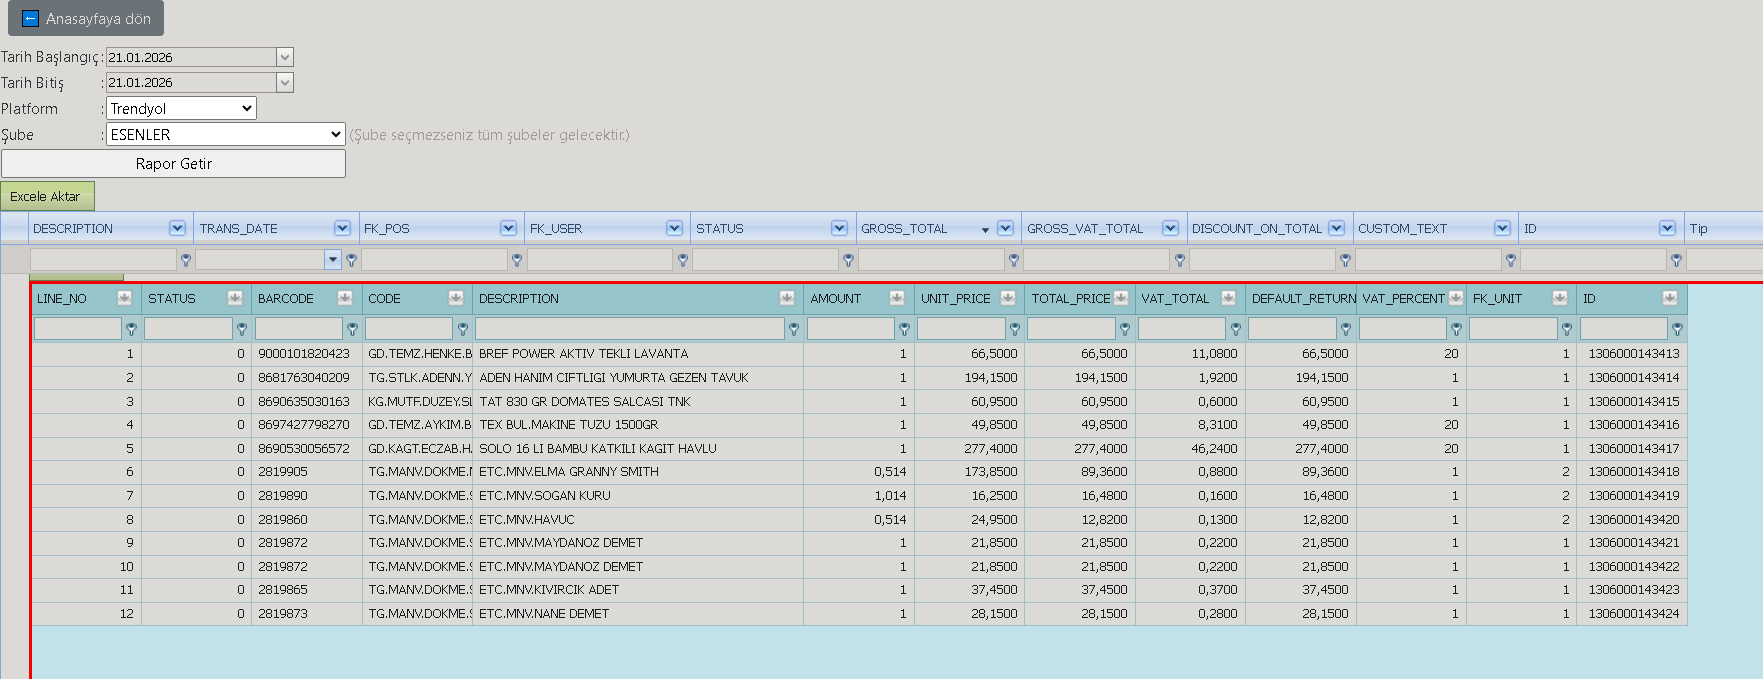Click filter funnel next to TRANS_DATE filter

(352, 260)
